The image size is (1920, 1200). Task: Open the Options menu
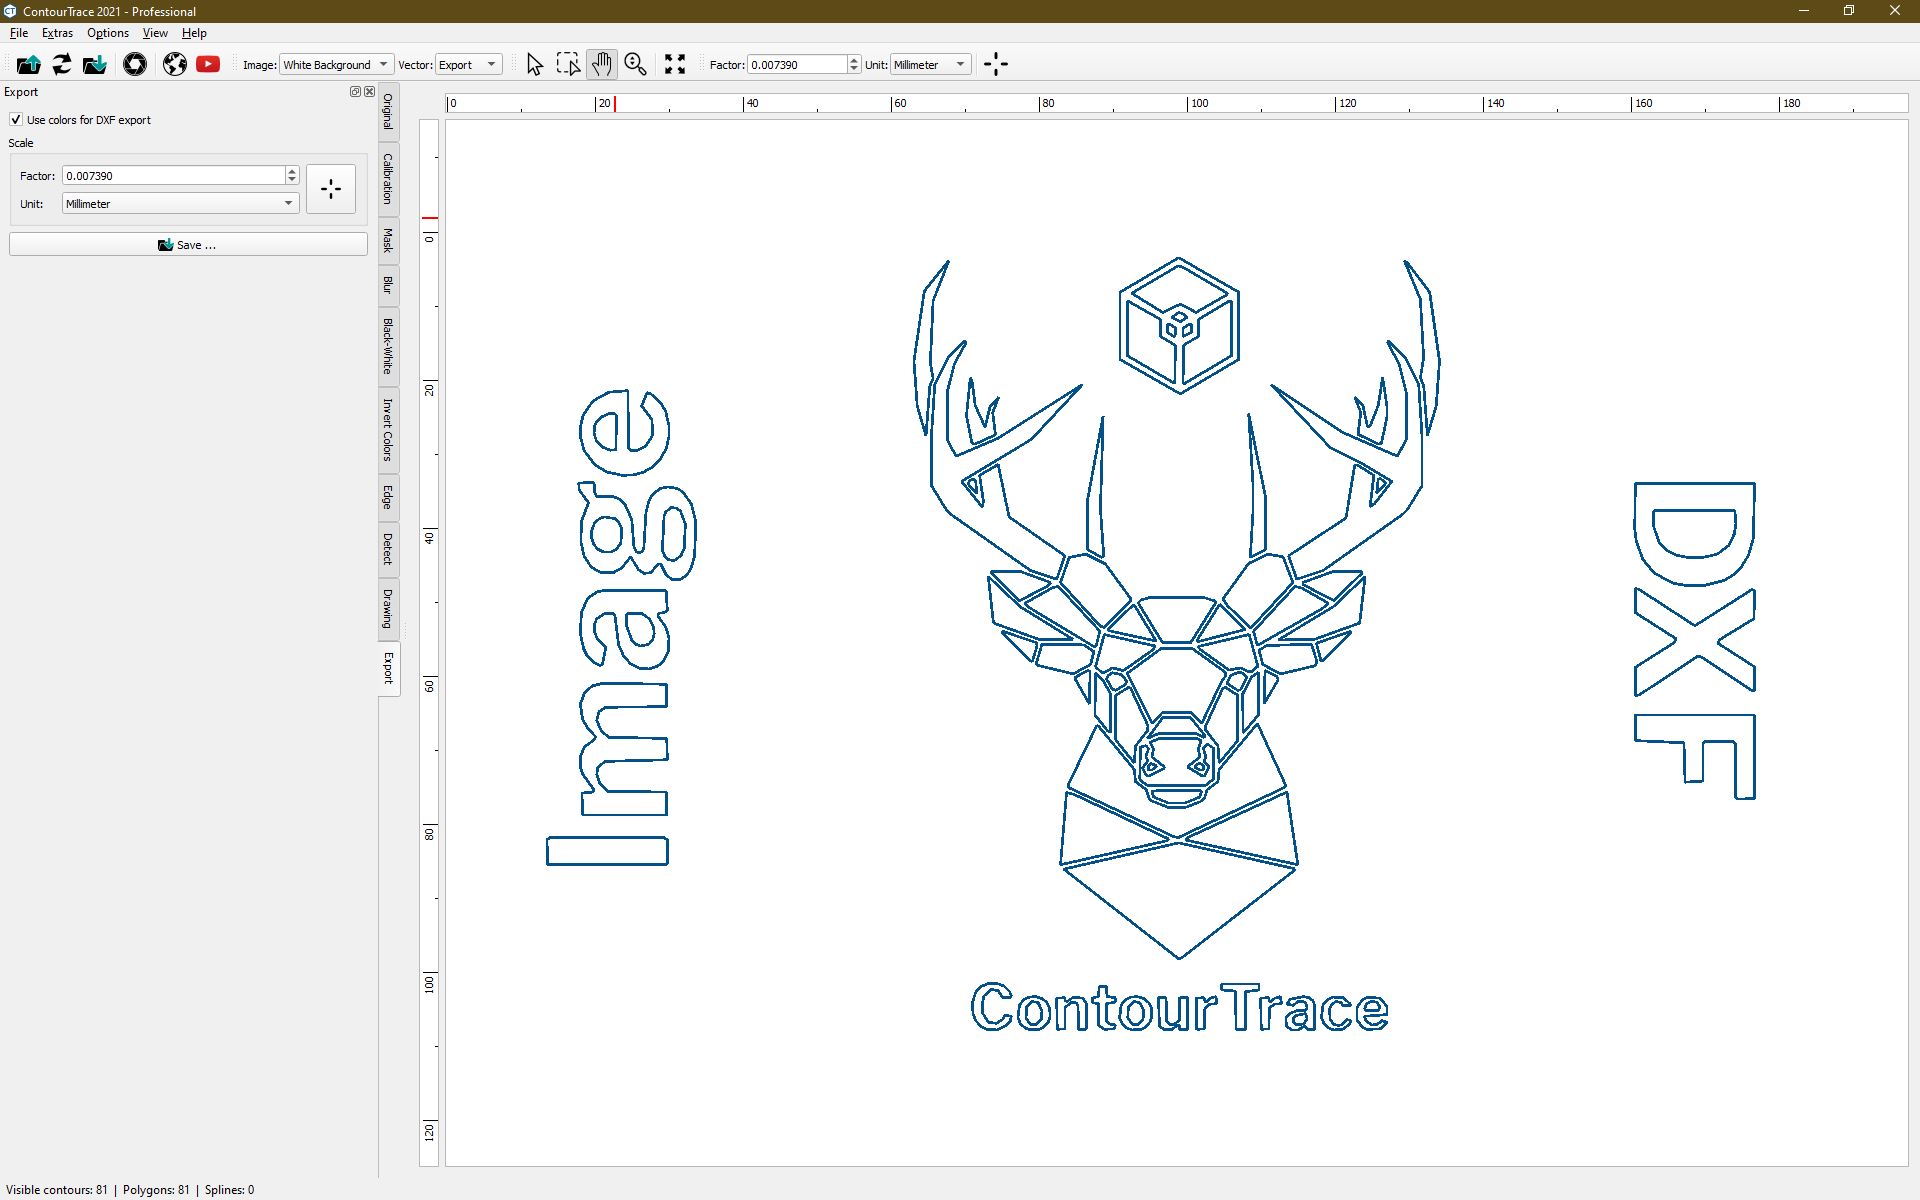106,33
